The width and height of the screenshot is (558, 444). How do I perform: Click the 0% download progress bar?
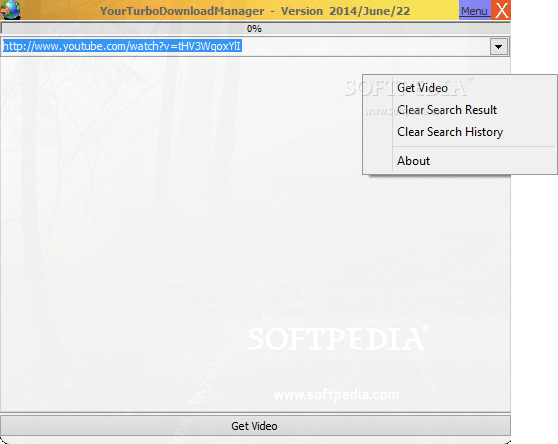click(x=255, y=28)
